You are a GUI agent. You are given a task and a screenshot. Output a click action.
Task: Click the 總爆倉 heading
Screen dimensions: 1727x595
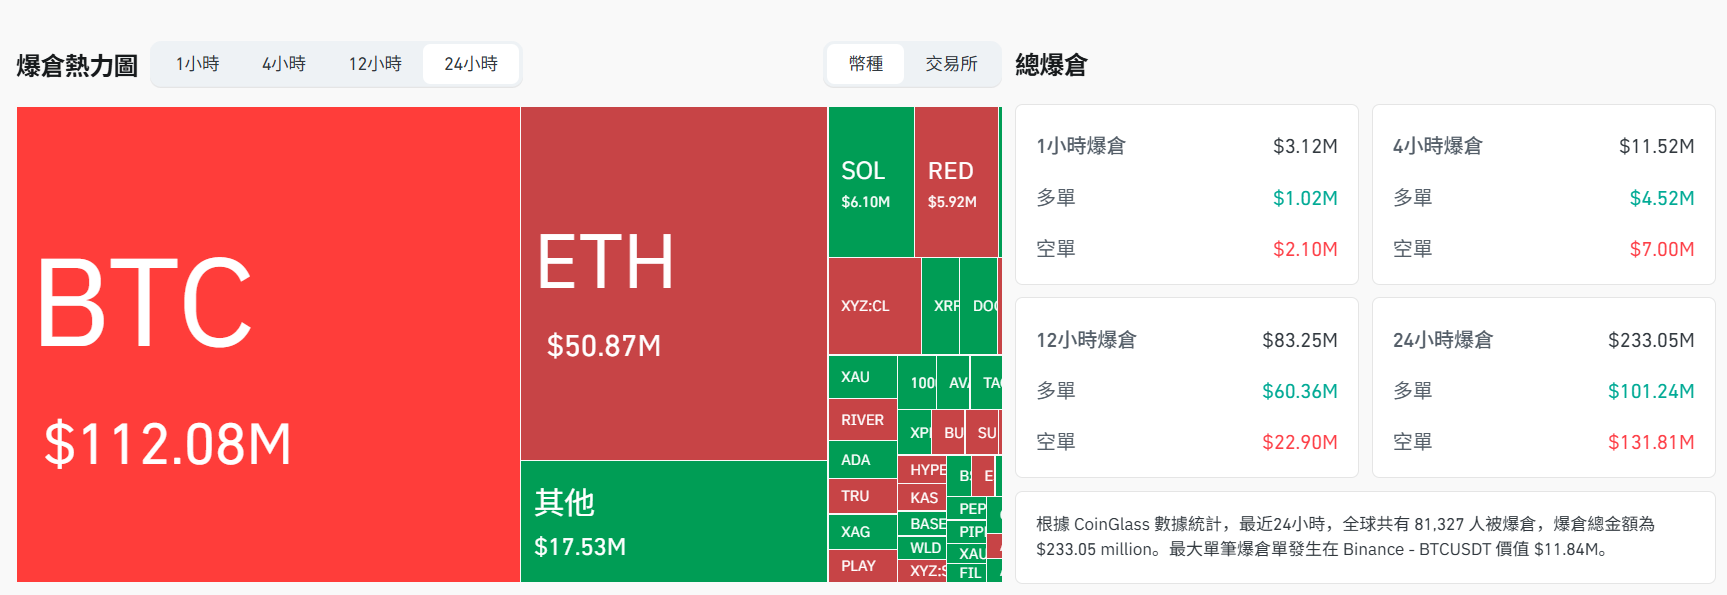pos(1051,65)
